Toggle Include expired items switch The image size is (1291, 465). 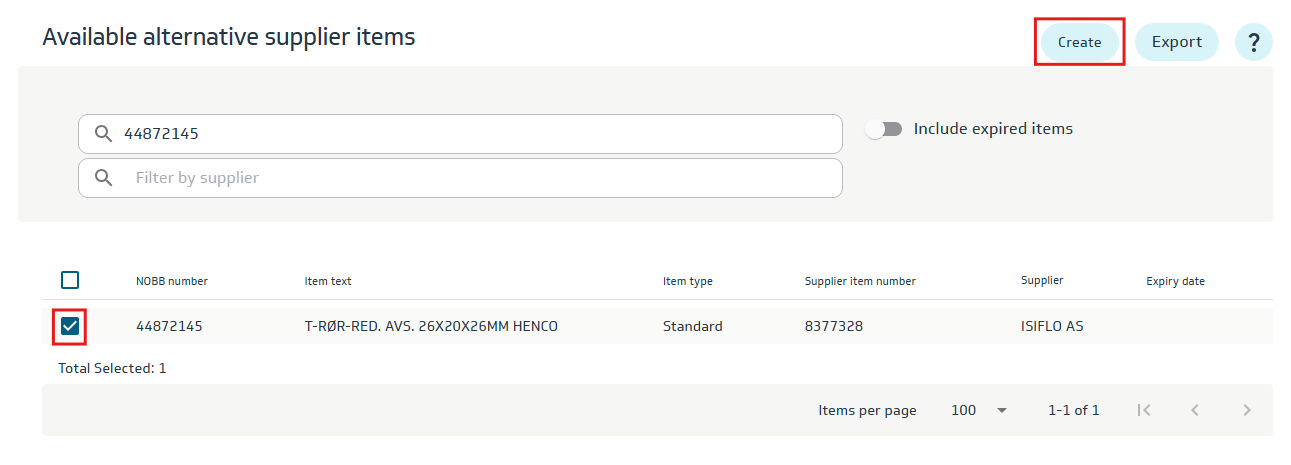[x=884, y=129]
